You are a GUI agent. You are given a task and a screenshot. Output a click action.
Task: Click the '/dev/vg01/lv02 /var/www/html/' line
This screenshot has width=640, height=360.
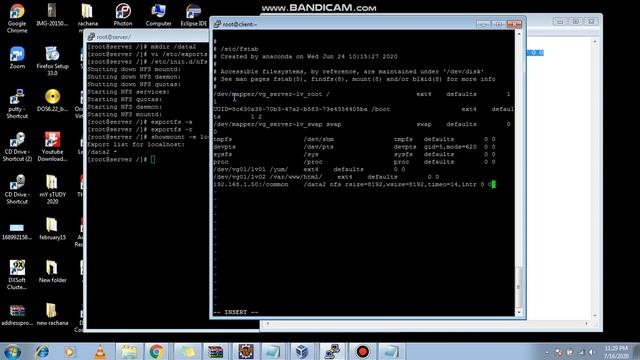326,177
